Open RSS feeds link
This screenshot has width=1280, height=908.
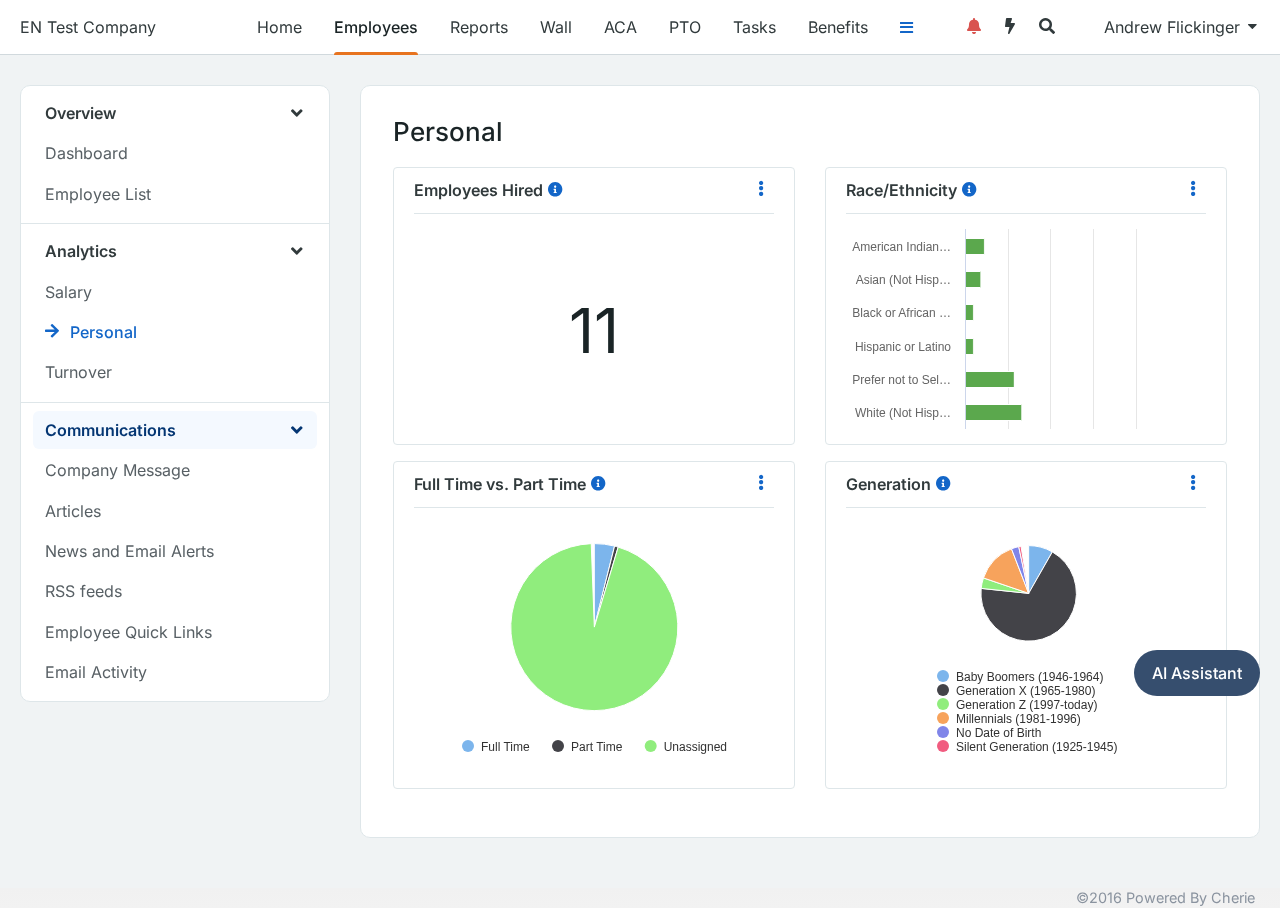[83, 591]
